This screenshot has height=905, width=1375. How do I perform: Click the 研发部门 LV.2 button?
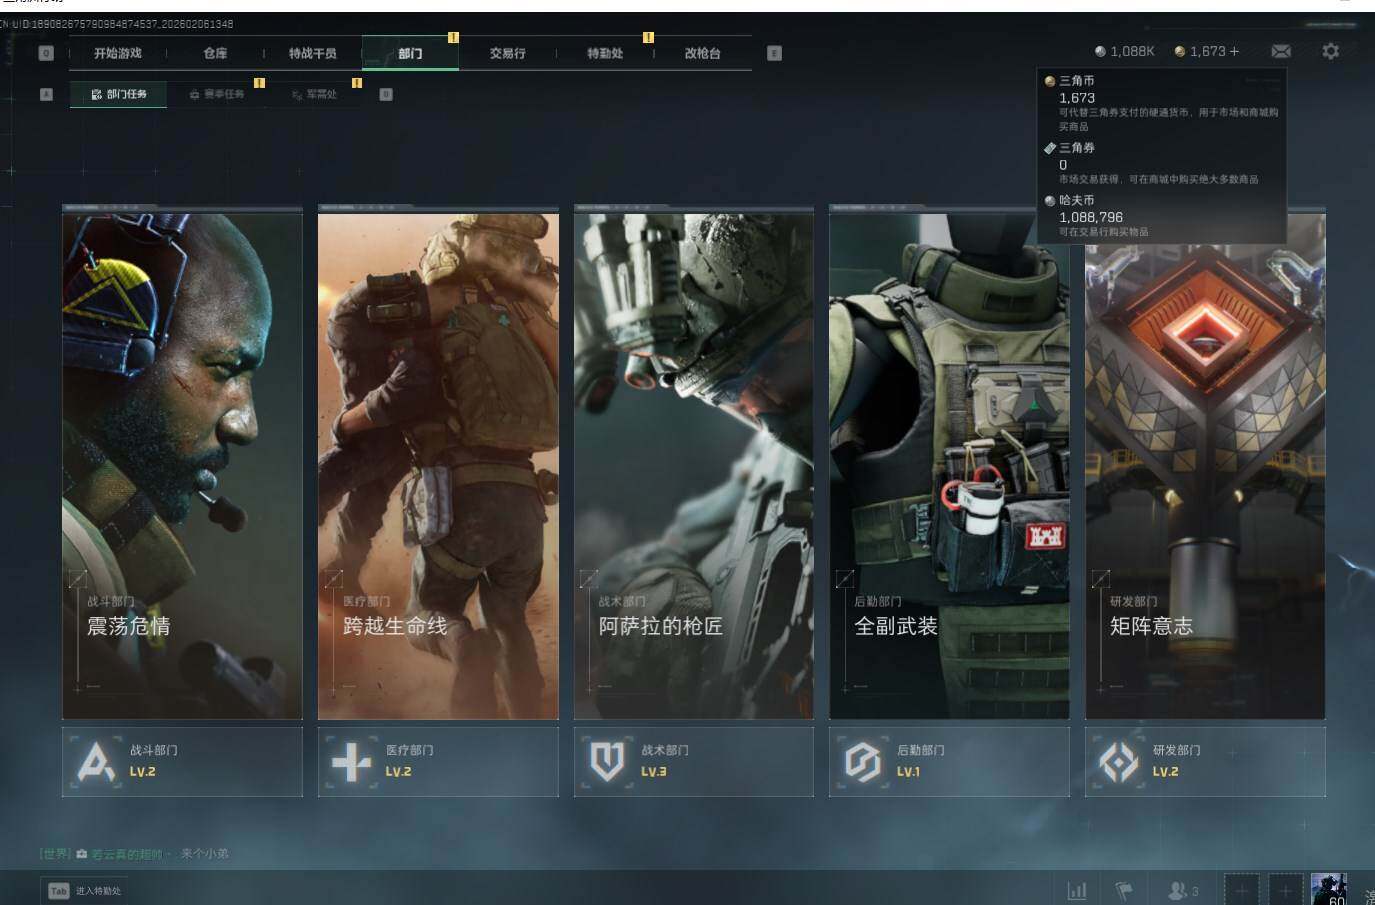click(1205, 762)
